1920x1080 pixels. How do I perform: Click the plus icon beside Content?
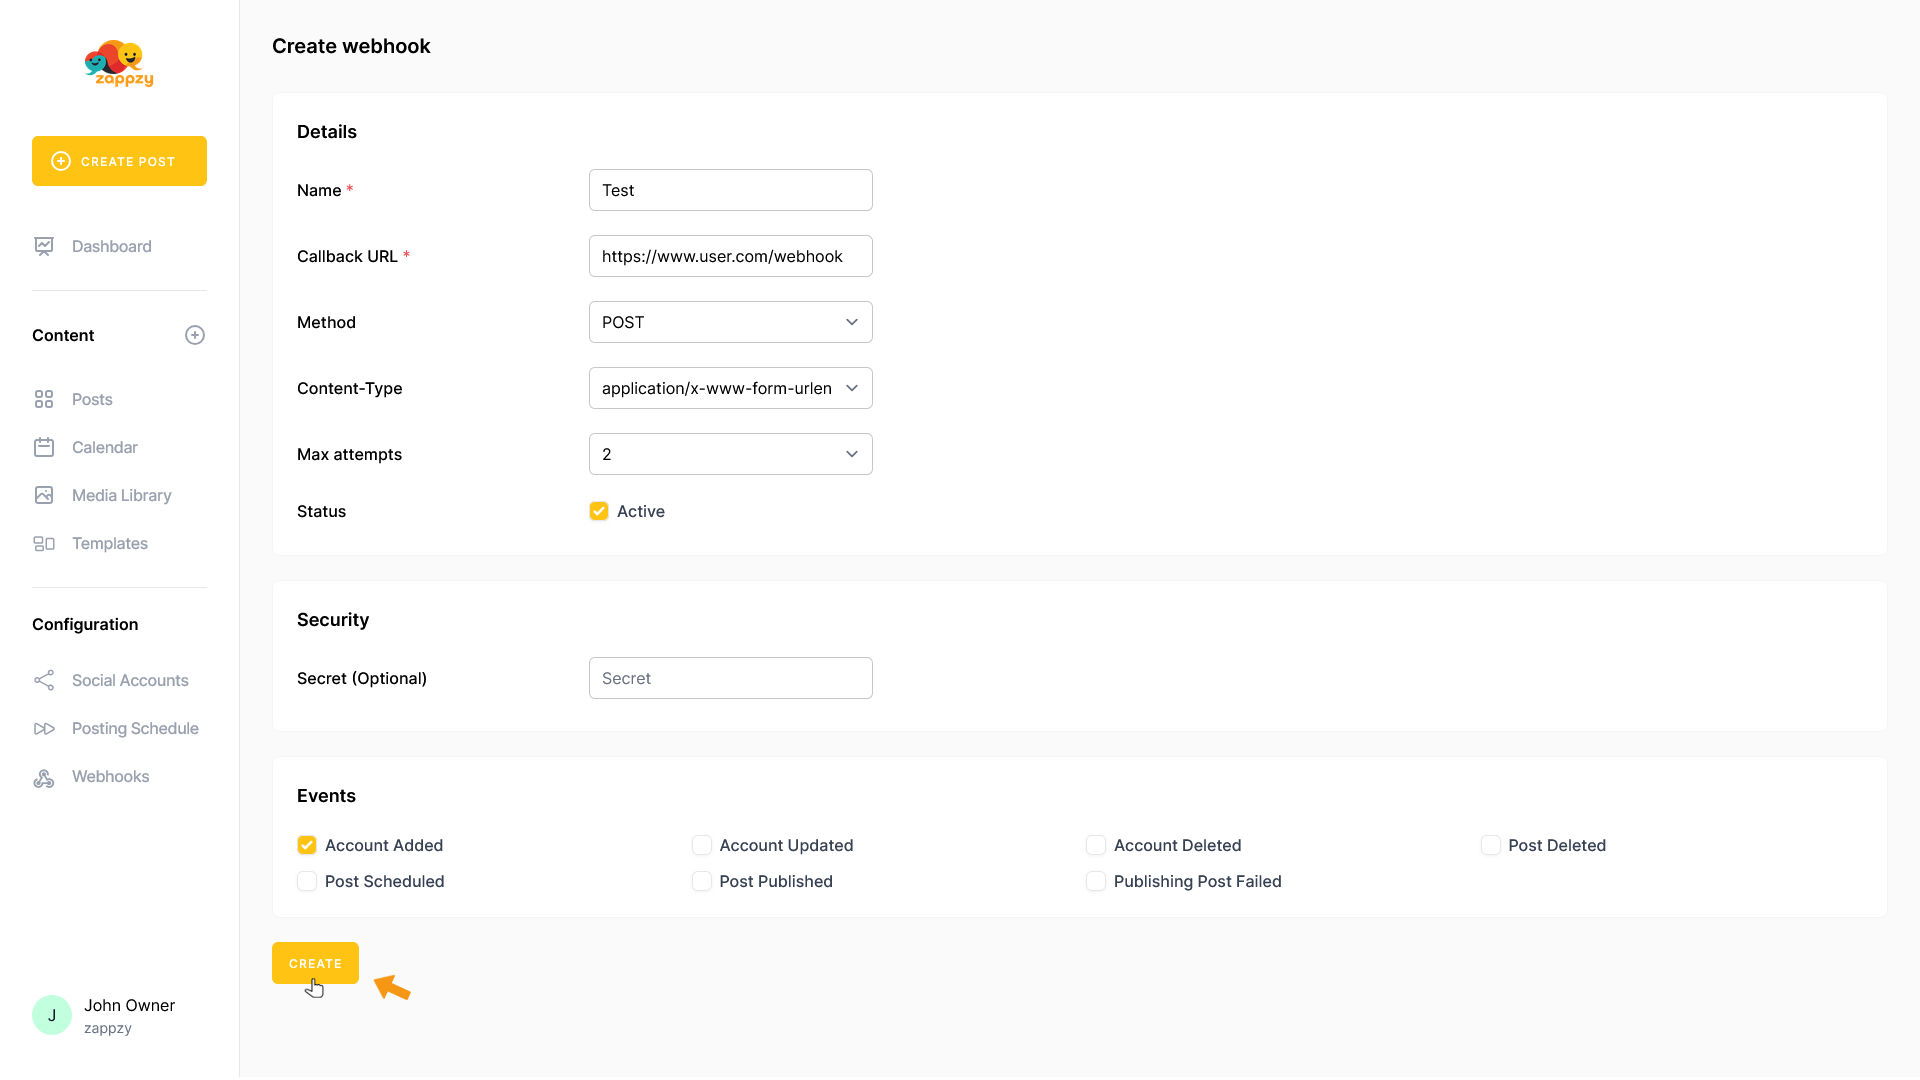tap(195, 335)
